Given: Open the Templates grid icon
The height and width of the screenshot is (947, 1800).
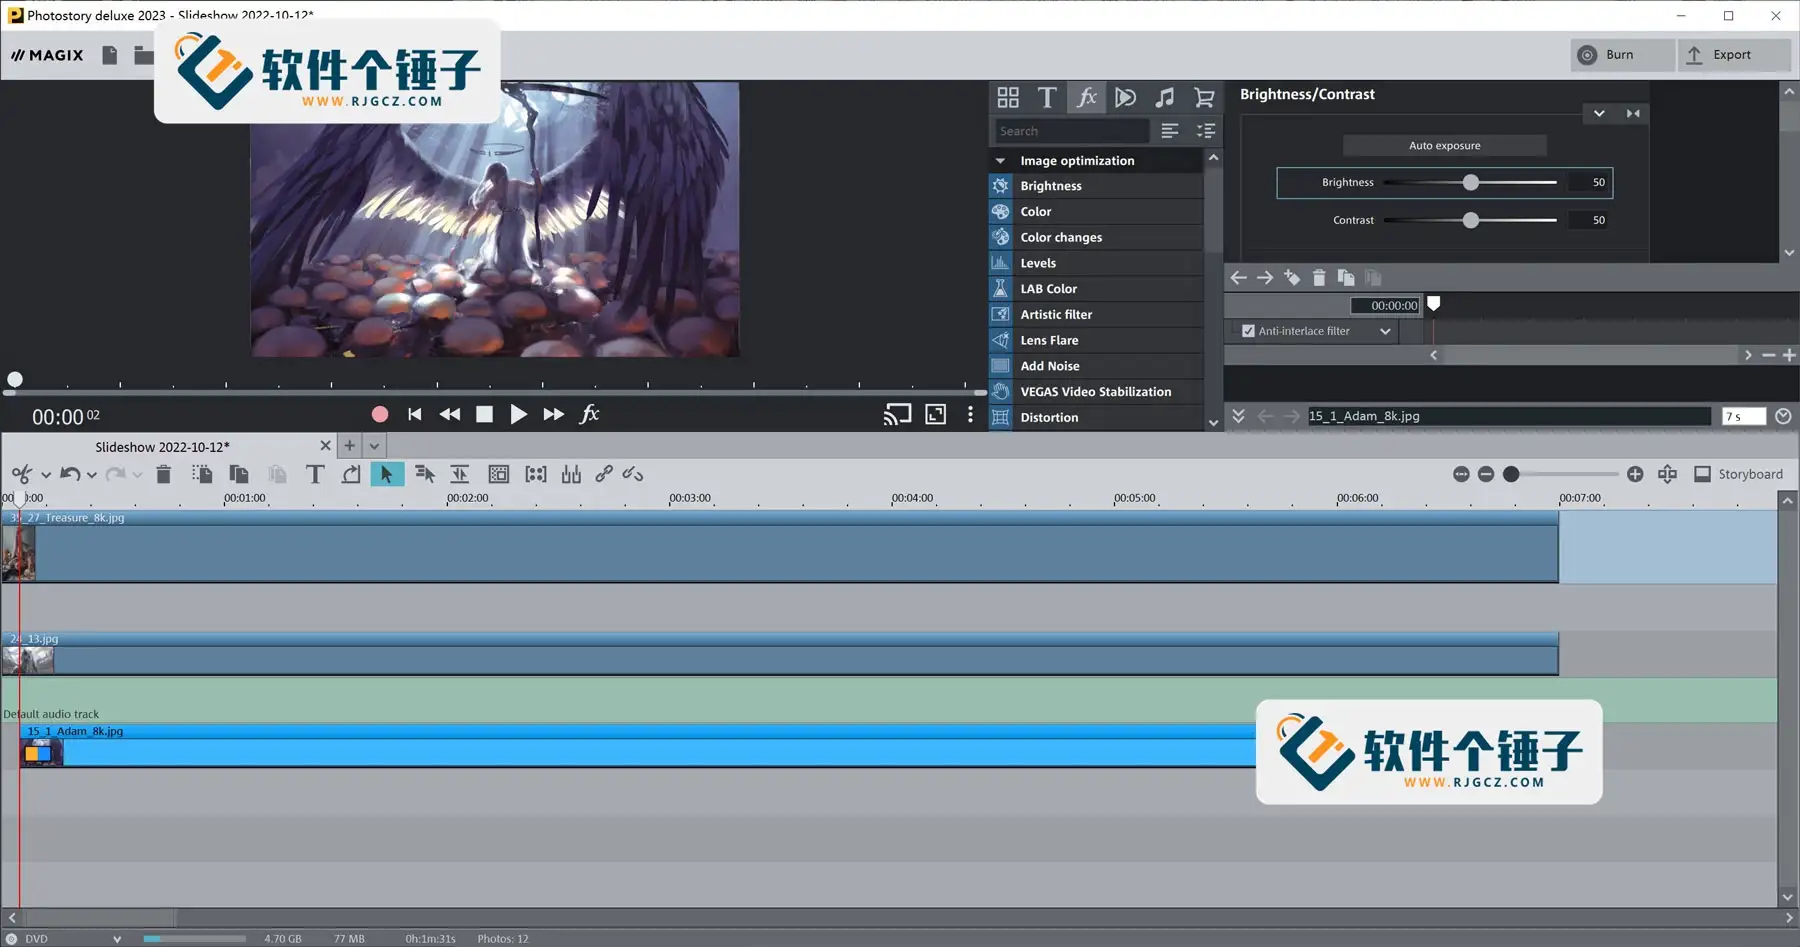Looking at the screenshot, I should coord(1008,97).
